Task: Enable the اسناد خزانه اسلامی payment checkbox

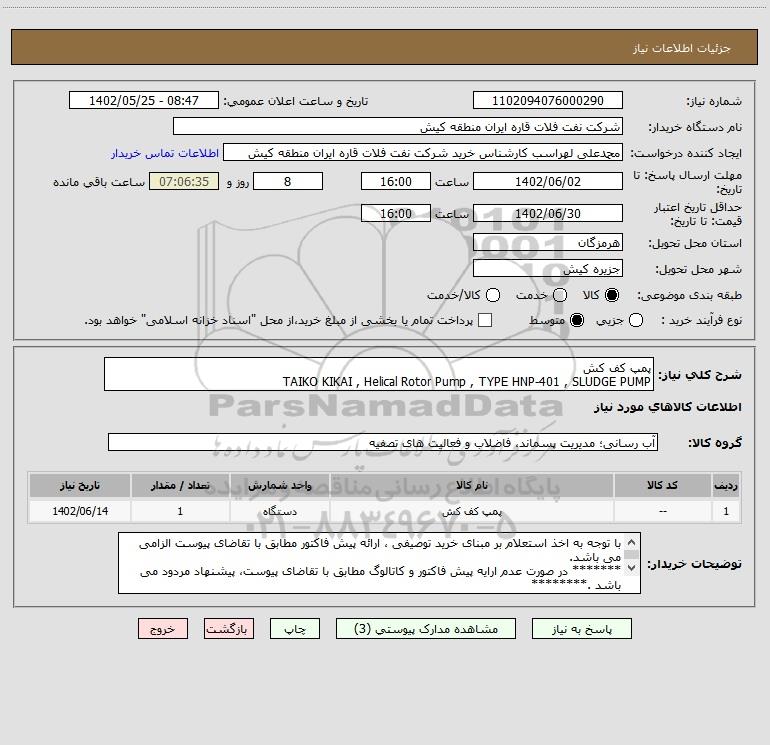Action: coord(485,320)
